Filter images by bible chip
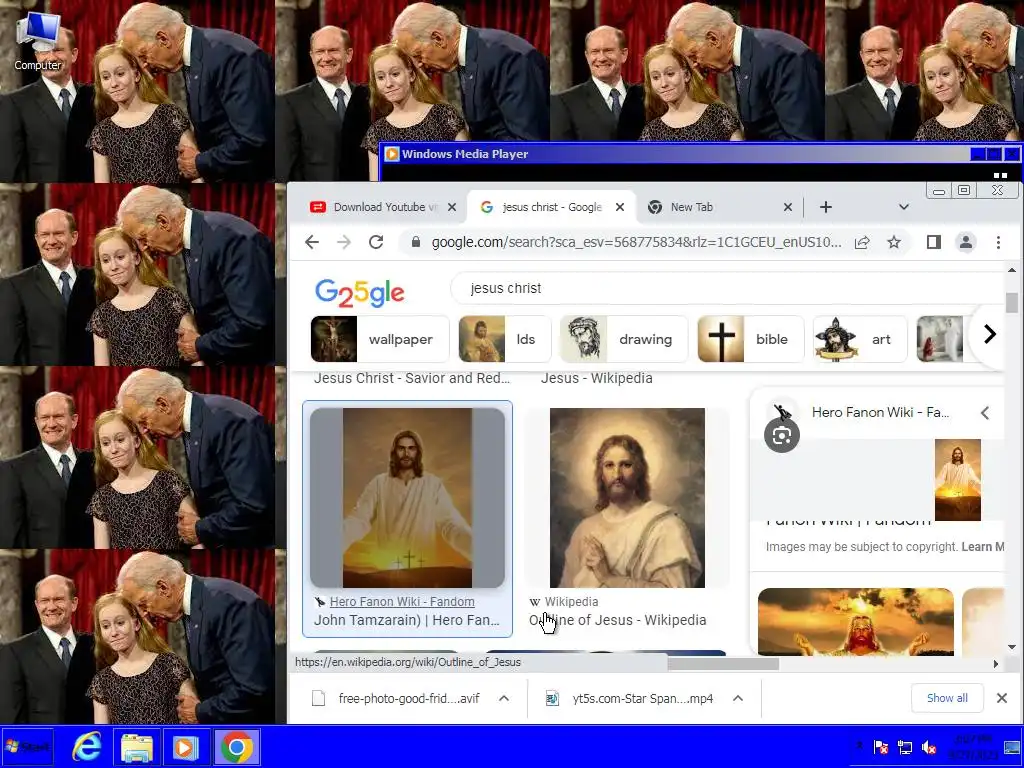1024x768 pixels. pyautogui.click(x=750, y=339)
